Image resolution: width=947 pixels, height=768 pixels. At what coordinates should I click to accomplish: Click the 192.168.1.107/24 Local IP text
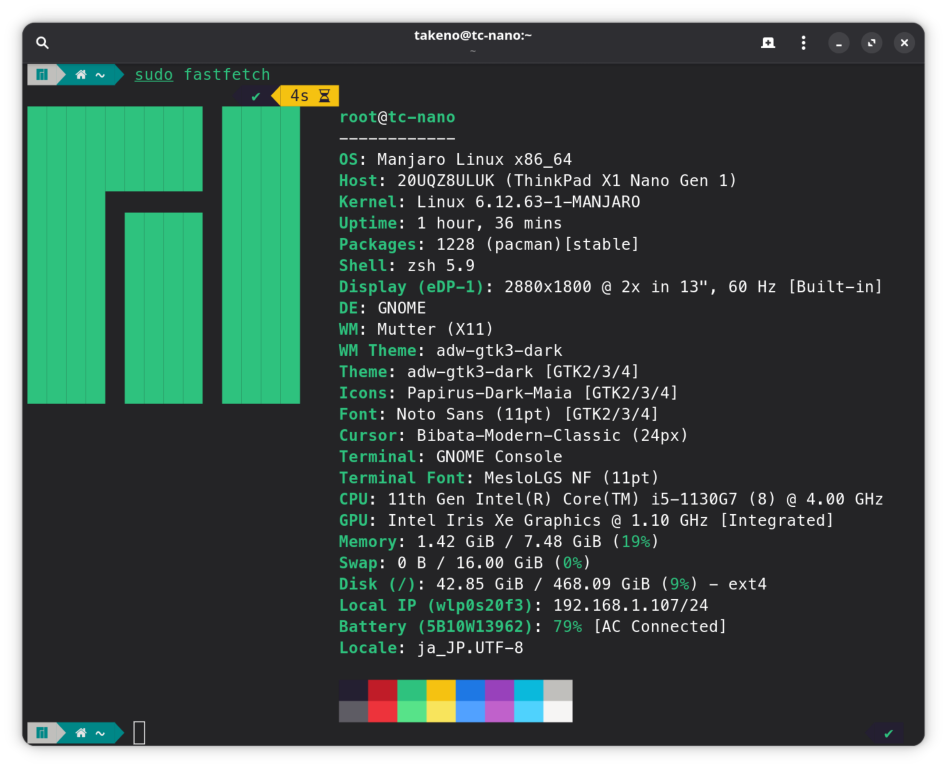point(632,605)
